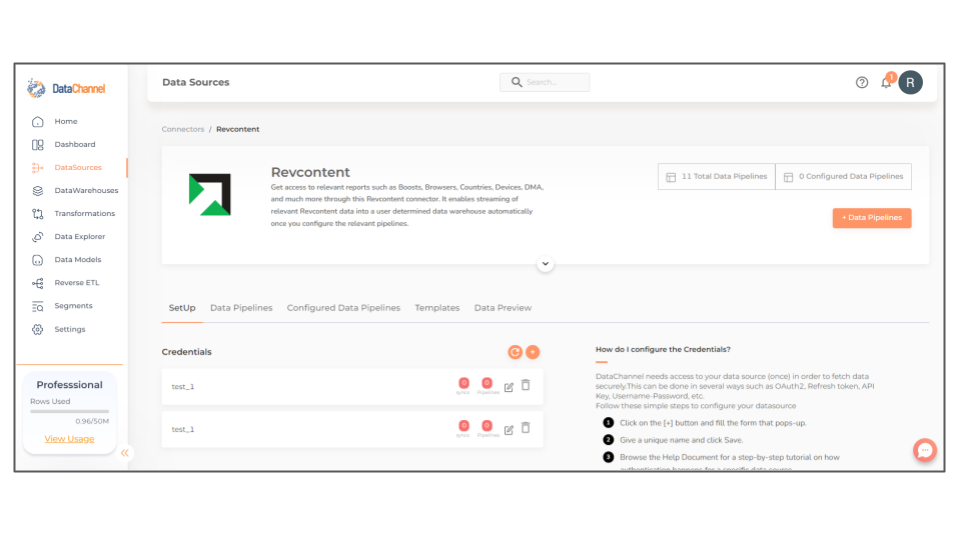Open the Templates tab
The height and width of the screenshot is (540, 960).
[x=437, y=308]
